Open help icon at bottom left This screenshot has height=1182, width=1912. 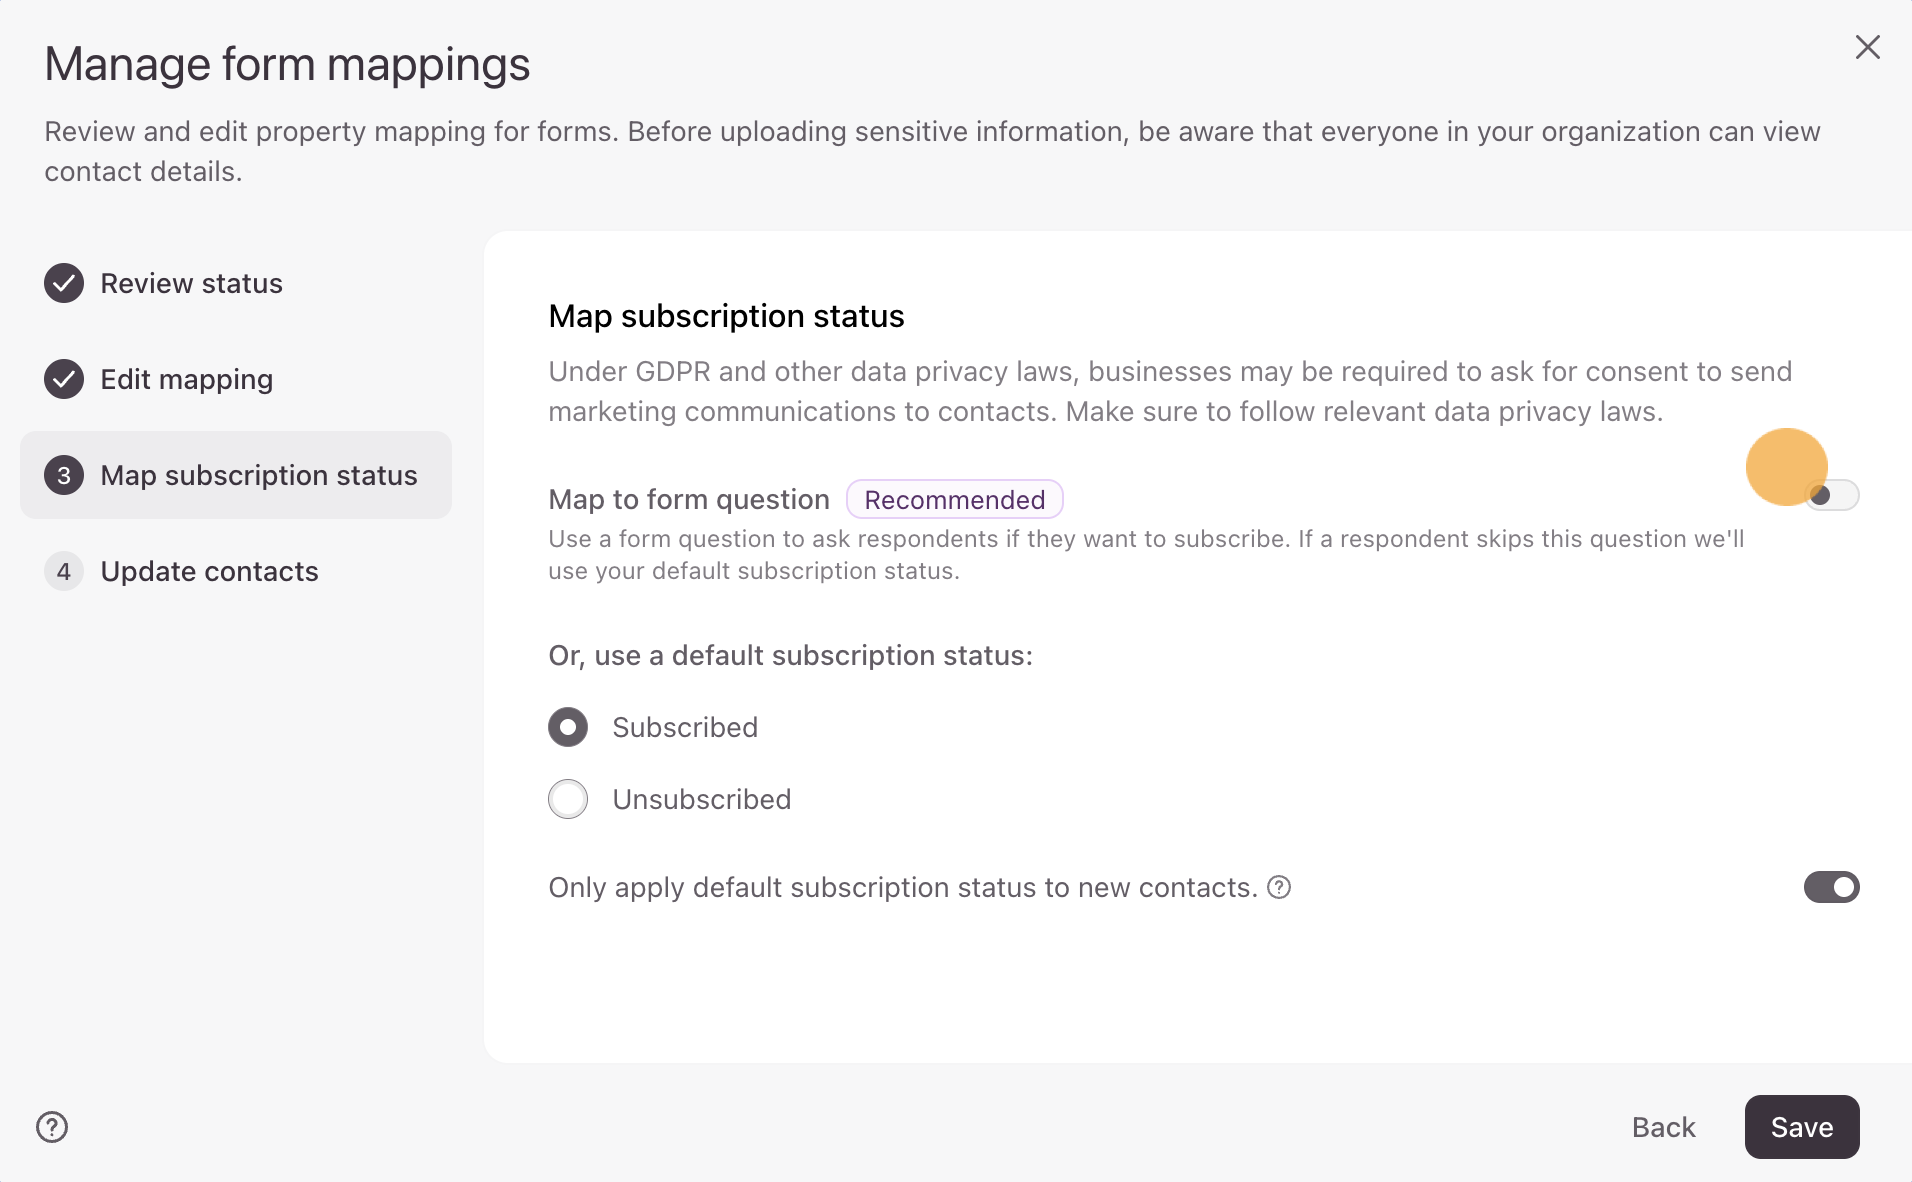(52, 1127)
